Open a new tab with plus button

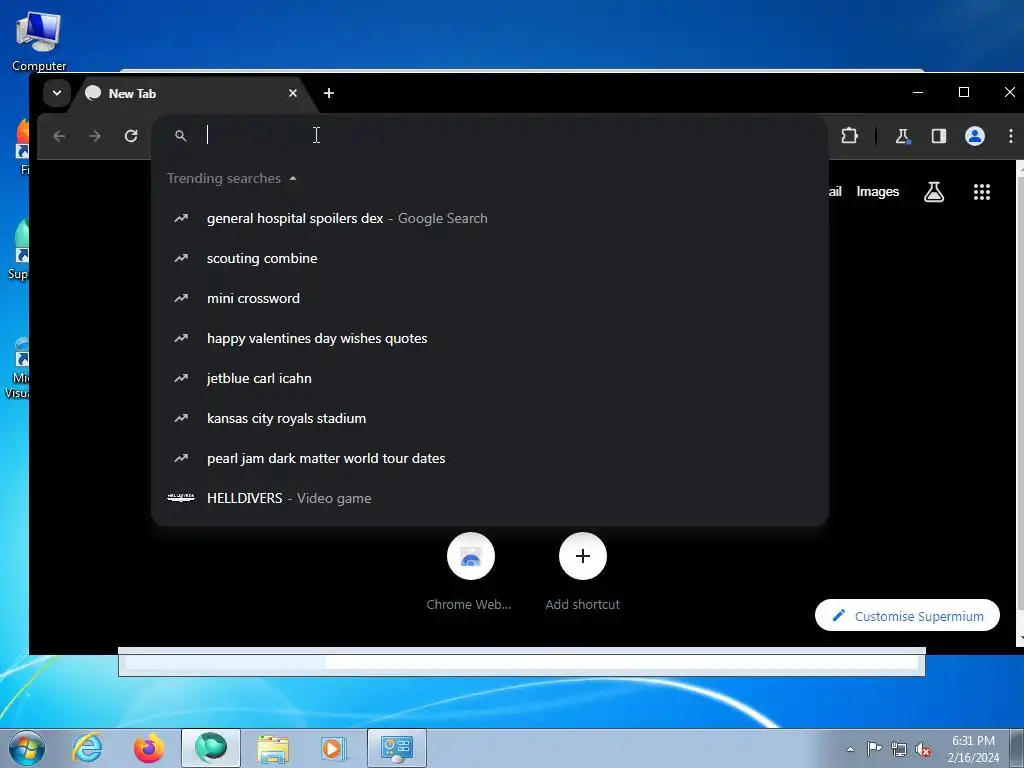point(329,93)
